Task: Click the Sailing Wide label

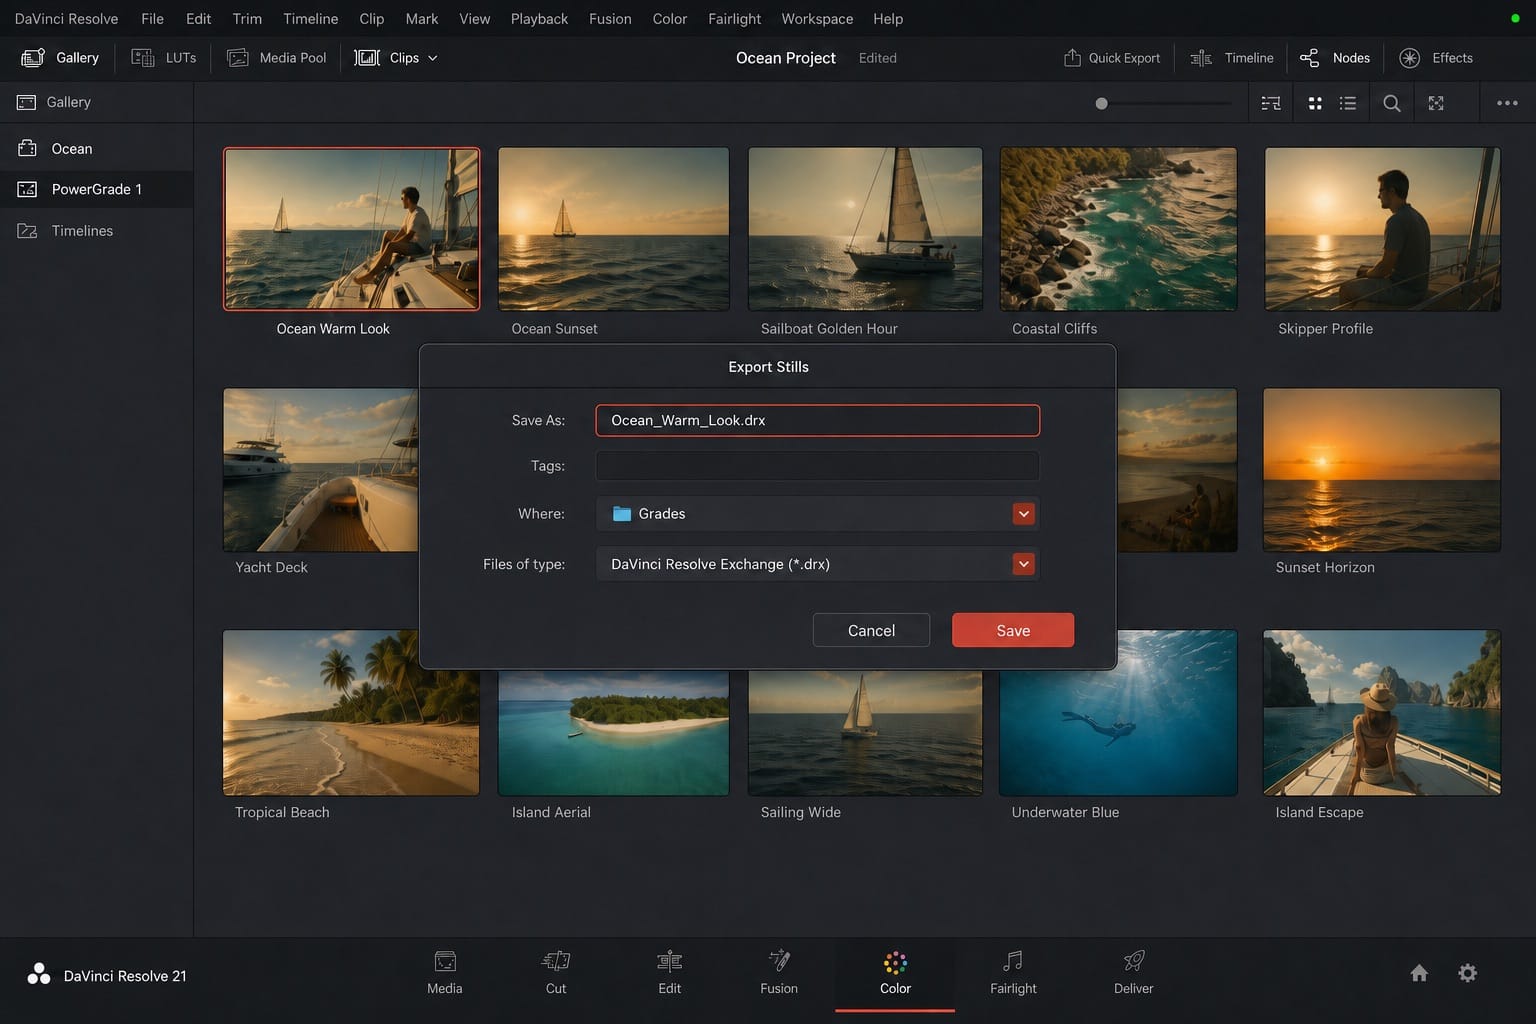Action: 800,812
